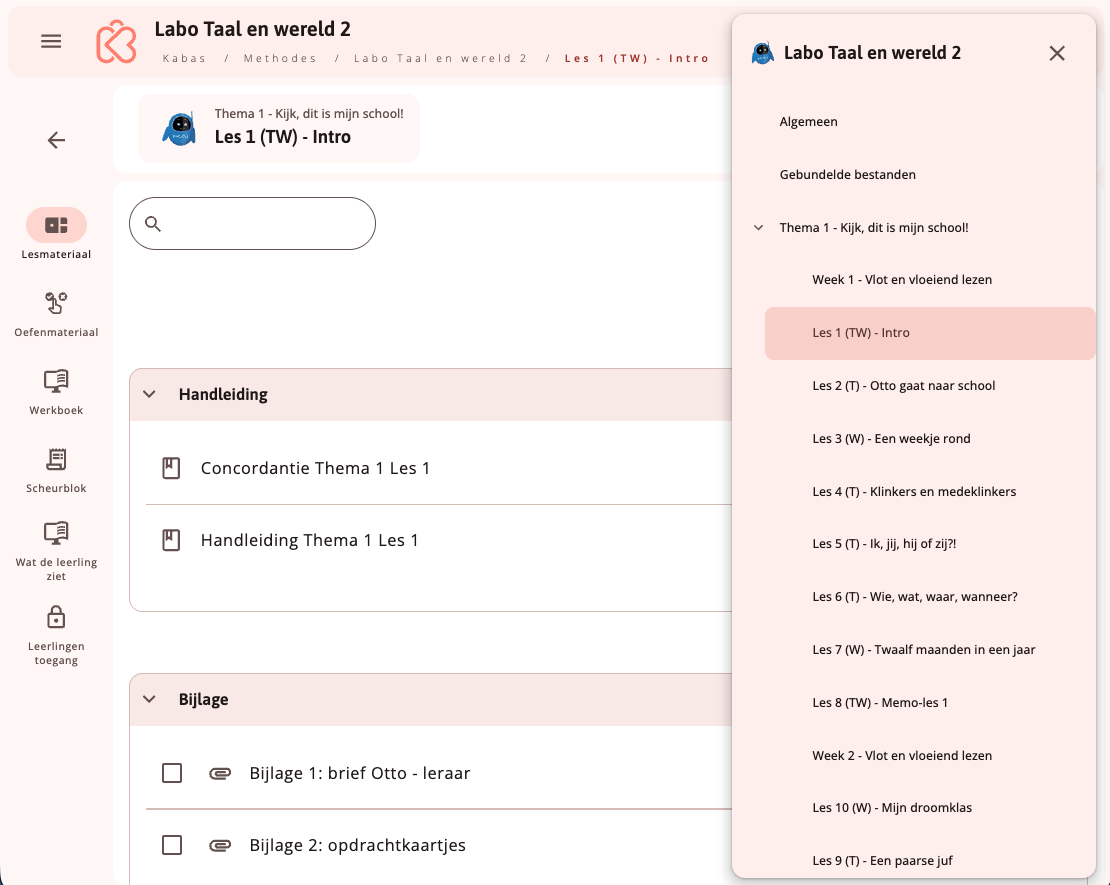Select Thema 1 - Kijk, dit is mijn school!
The image size is (1110, 885).
[874, 227]
